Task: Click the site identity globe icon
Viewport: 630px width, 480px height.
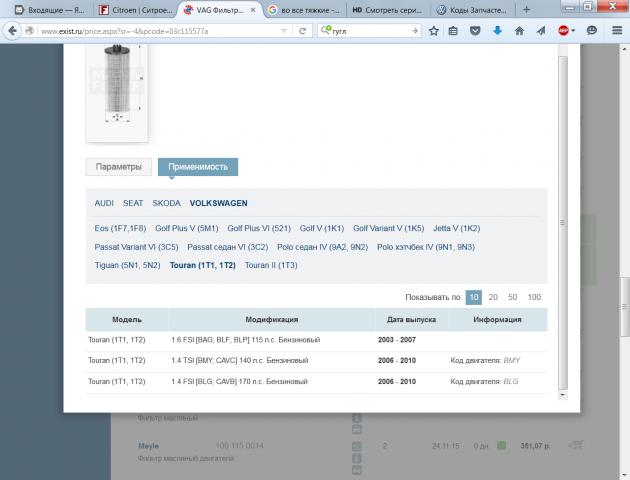Action: click(29, 31)
